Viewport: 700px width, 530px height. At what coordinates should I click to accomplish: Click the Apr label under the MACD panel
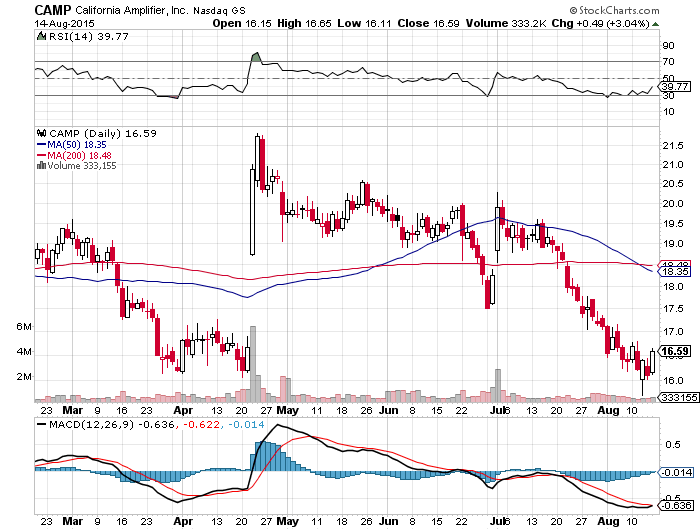(x=183, y=521)
